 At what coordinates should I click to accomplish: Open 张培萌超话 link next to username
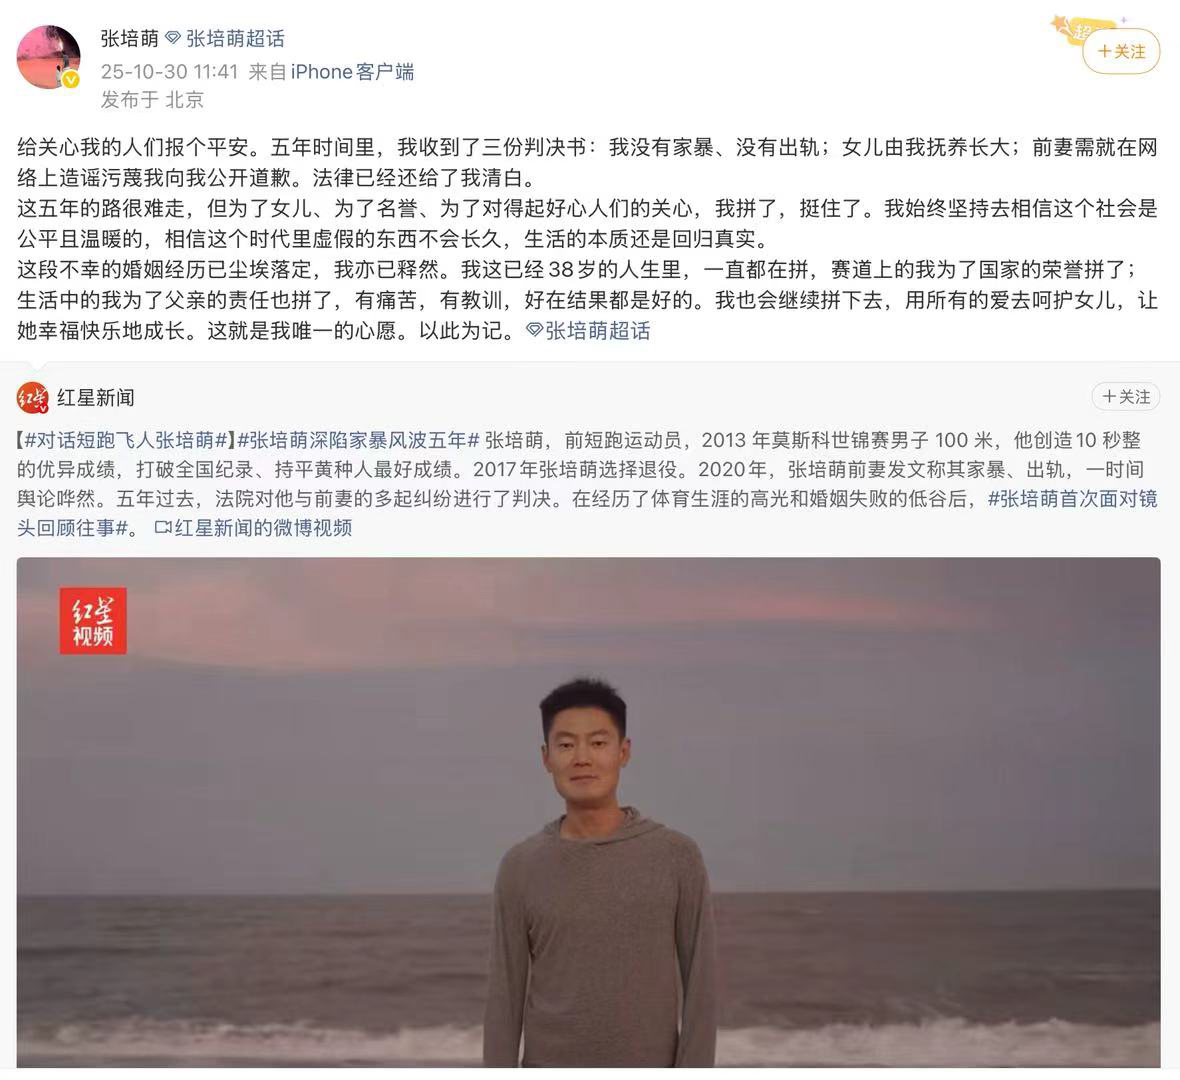235,38
